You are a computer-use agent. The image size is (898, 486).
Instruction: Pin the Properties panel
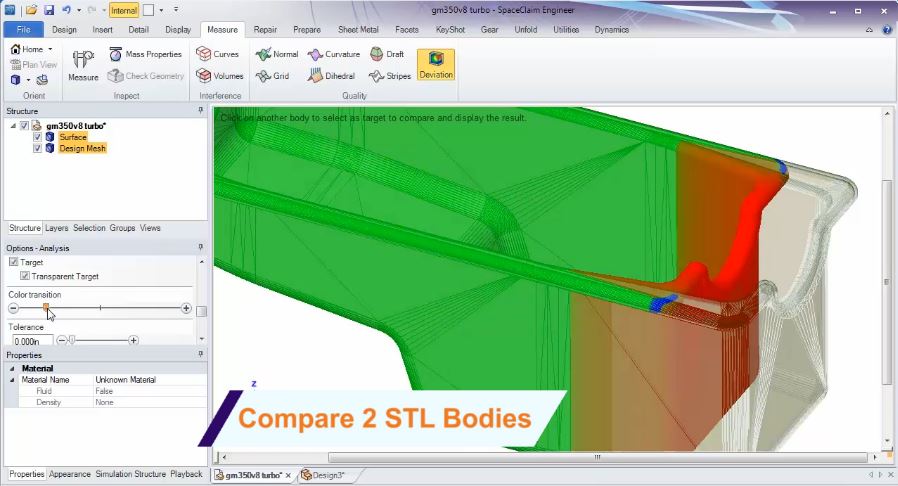tap(200, 354)
